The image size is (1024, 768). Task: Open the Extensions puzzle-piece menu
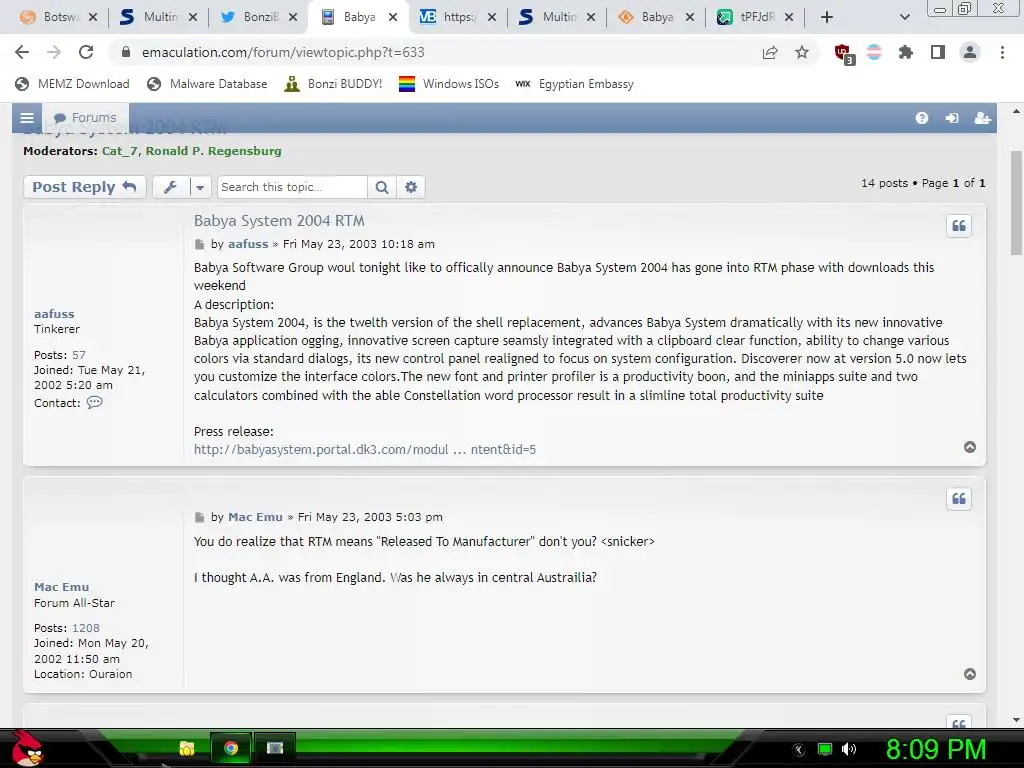tap(906, 52)
